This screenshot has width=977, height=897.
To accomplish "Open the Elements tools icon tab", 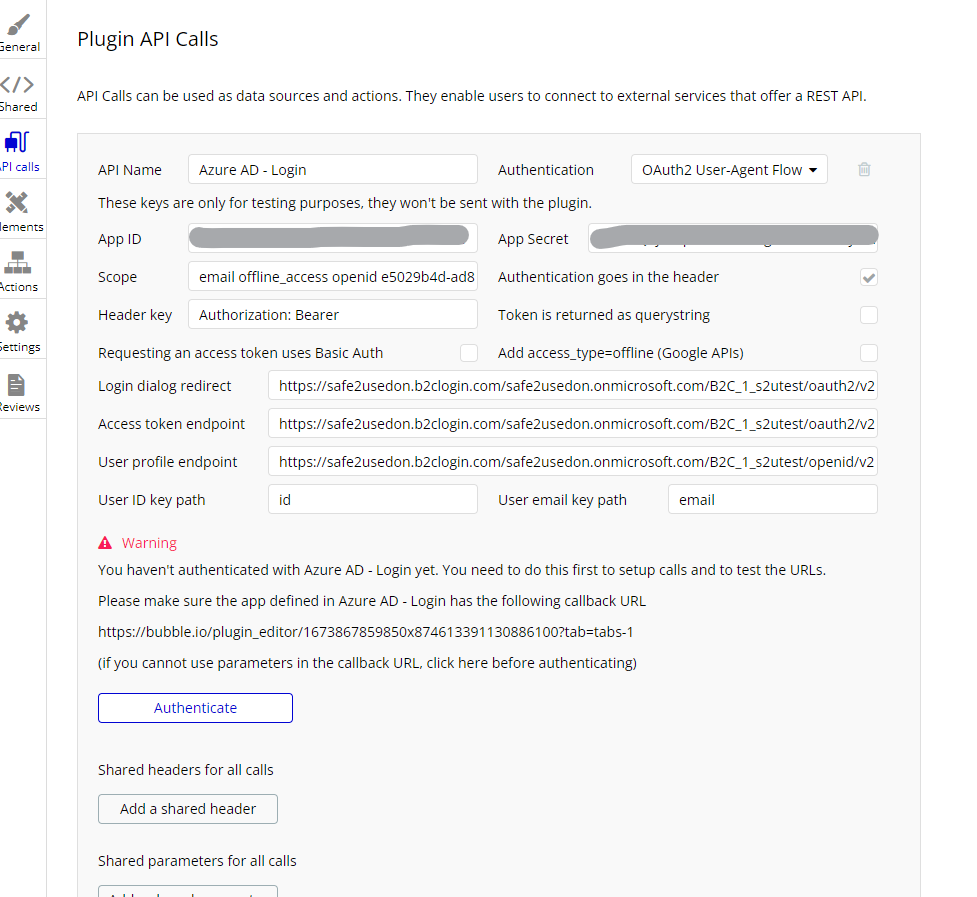I will click(17, 205).
